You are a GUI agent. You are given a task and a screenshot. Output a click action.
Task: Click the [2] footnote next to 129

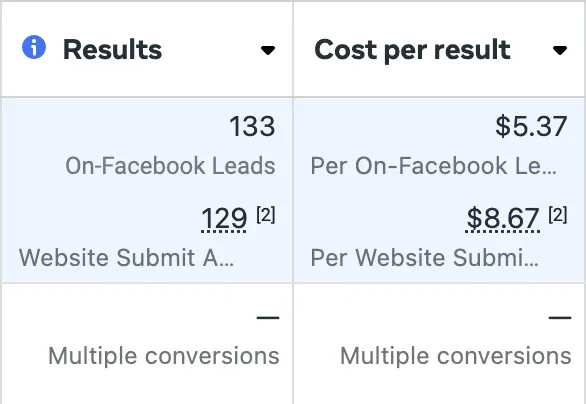266,215
